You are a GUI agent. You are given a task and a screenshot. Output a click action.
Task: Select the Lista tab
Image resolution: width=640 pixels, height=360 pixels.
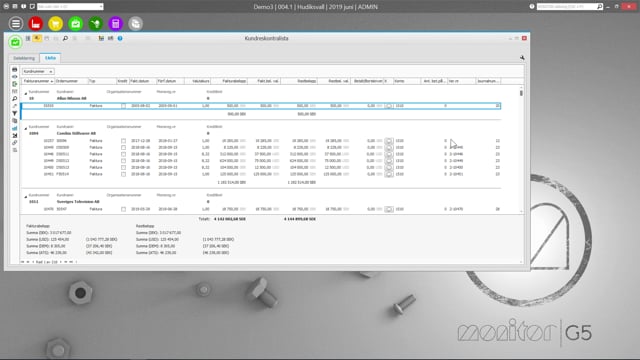pos(50,58)
